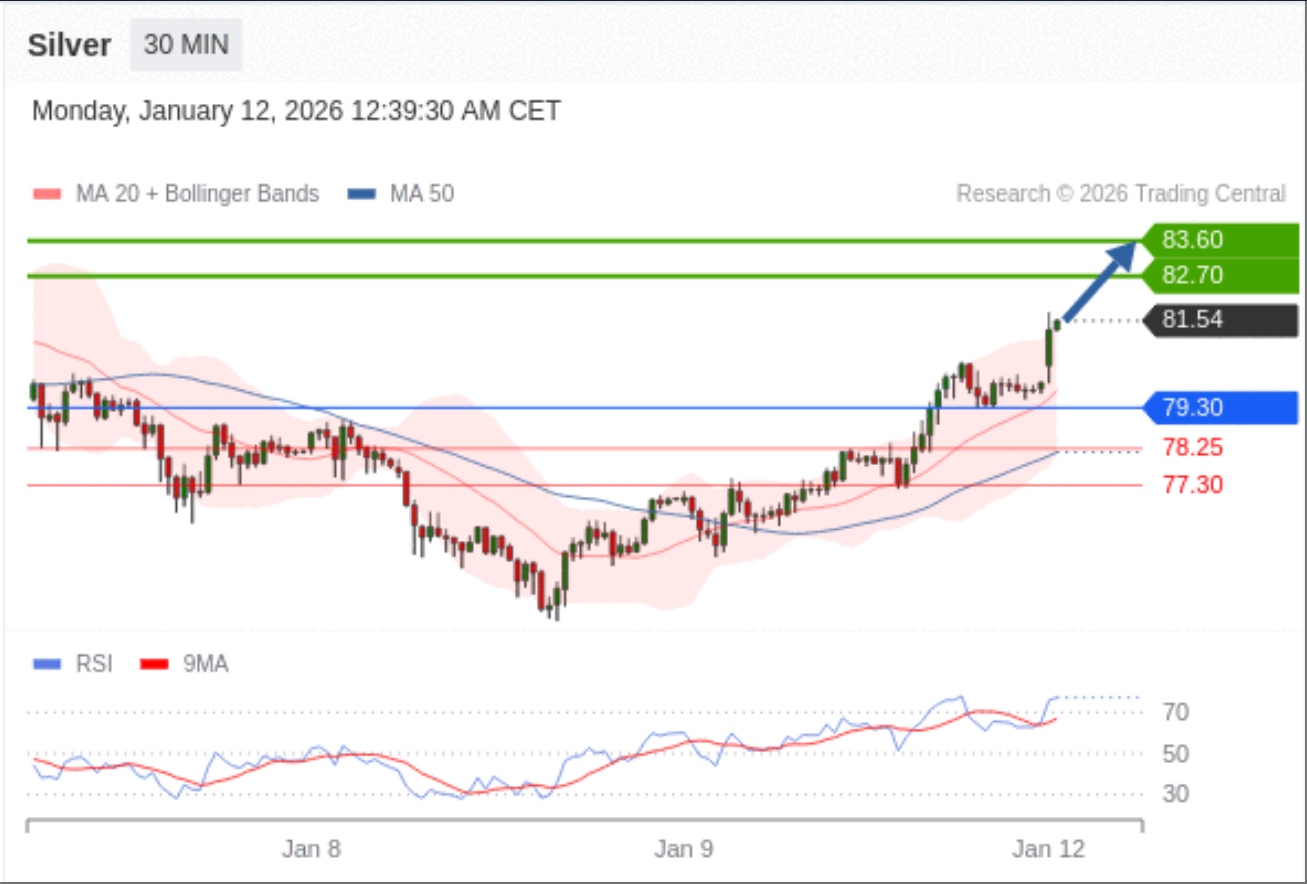Click the pink MA 20 legend swatch
Screen dimensions: 1307x884
tap(47, 194)
